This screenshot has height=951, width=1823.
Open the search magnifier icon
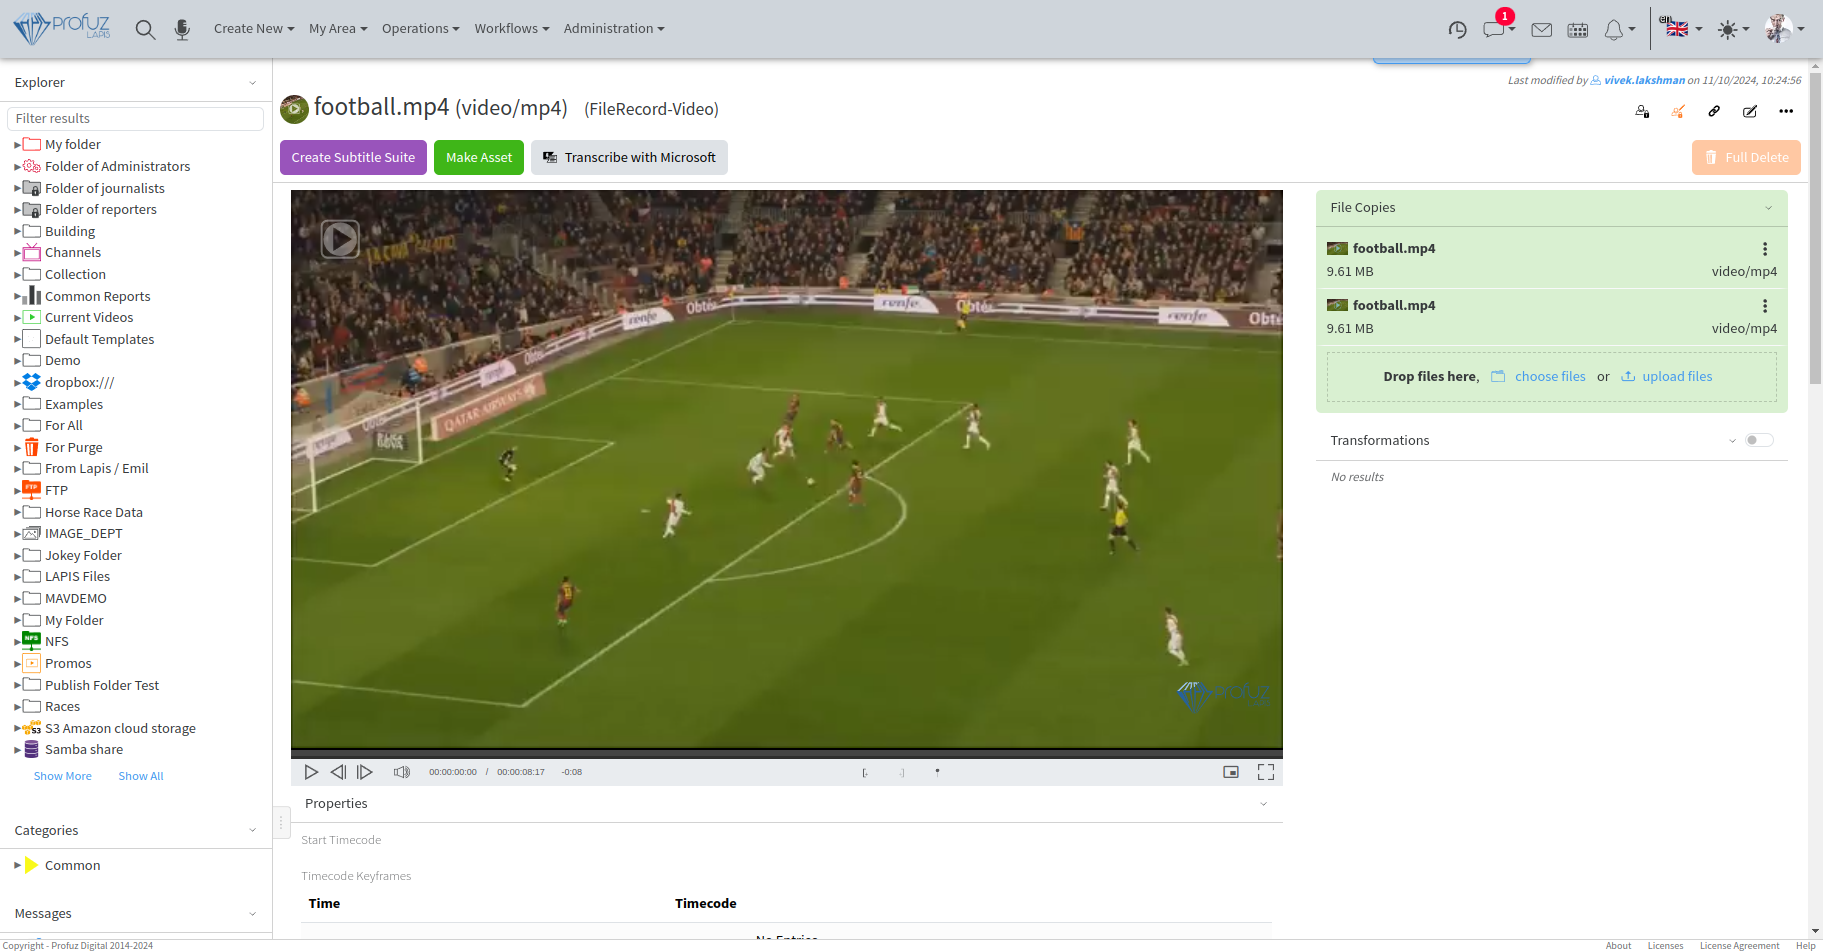[145, 29]
